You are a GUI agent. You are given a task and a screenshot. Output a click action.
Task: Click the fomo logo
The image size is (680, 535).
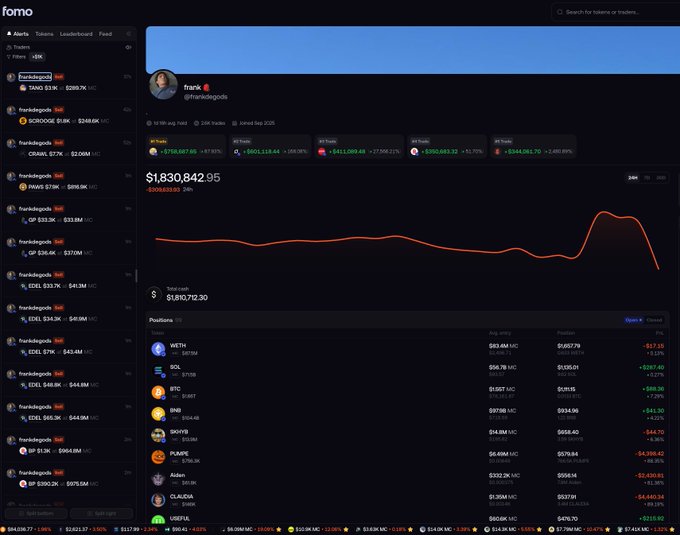click(17, 11)
